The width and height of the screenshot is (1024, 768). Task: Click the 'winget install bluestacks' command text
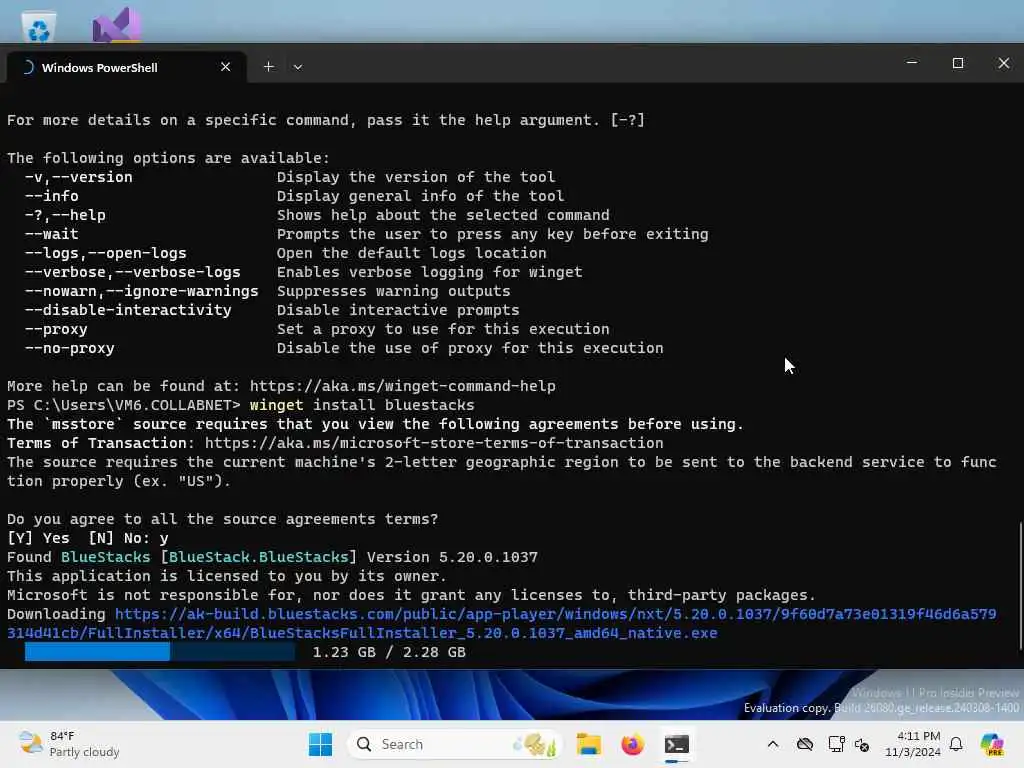coord(362,405)
